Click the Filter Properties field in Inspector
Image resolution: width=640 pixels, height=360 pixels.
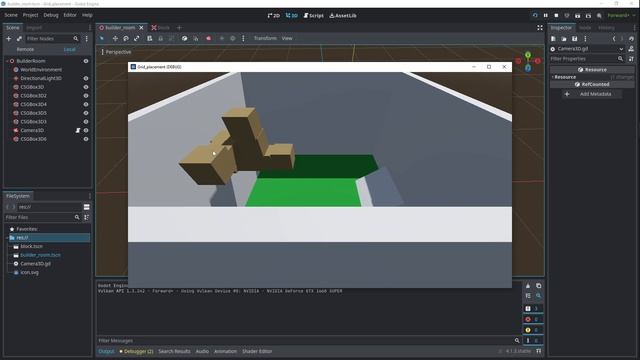click(x=587, y=59)
